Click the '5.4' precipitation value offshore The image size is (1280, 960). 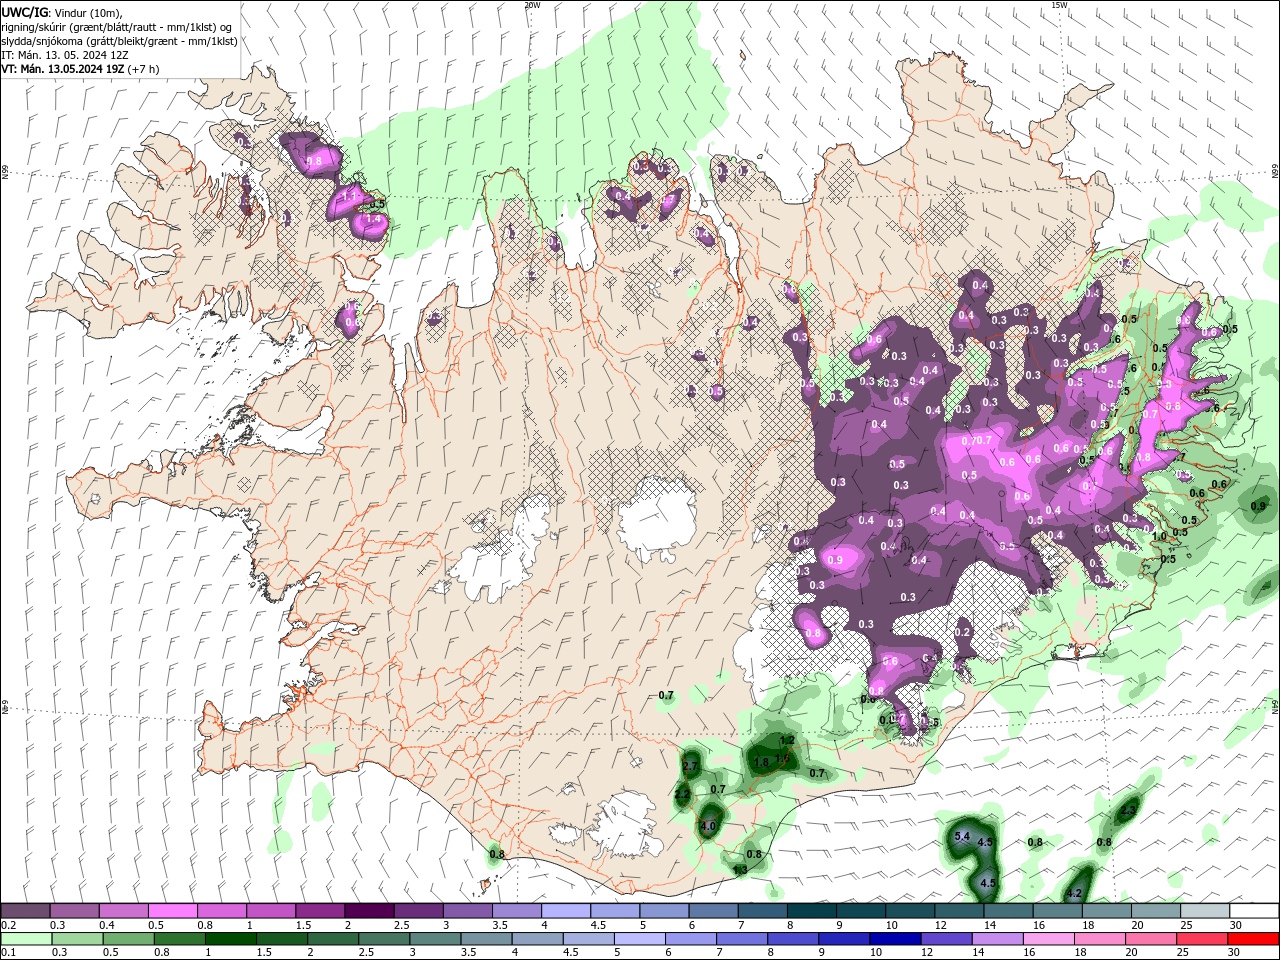963,836
